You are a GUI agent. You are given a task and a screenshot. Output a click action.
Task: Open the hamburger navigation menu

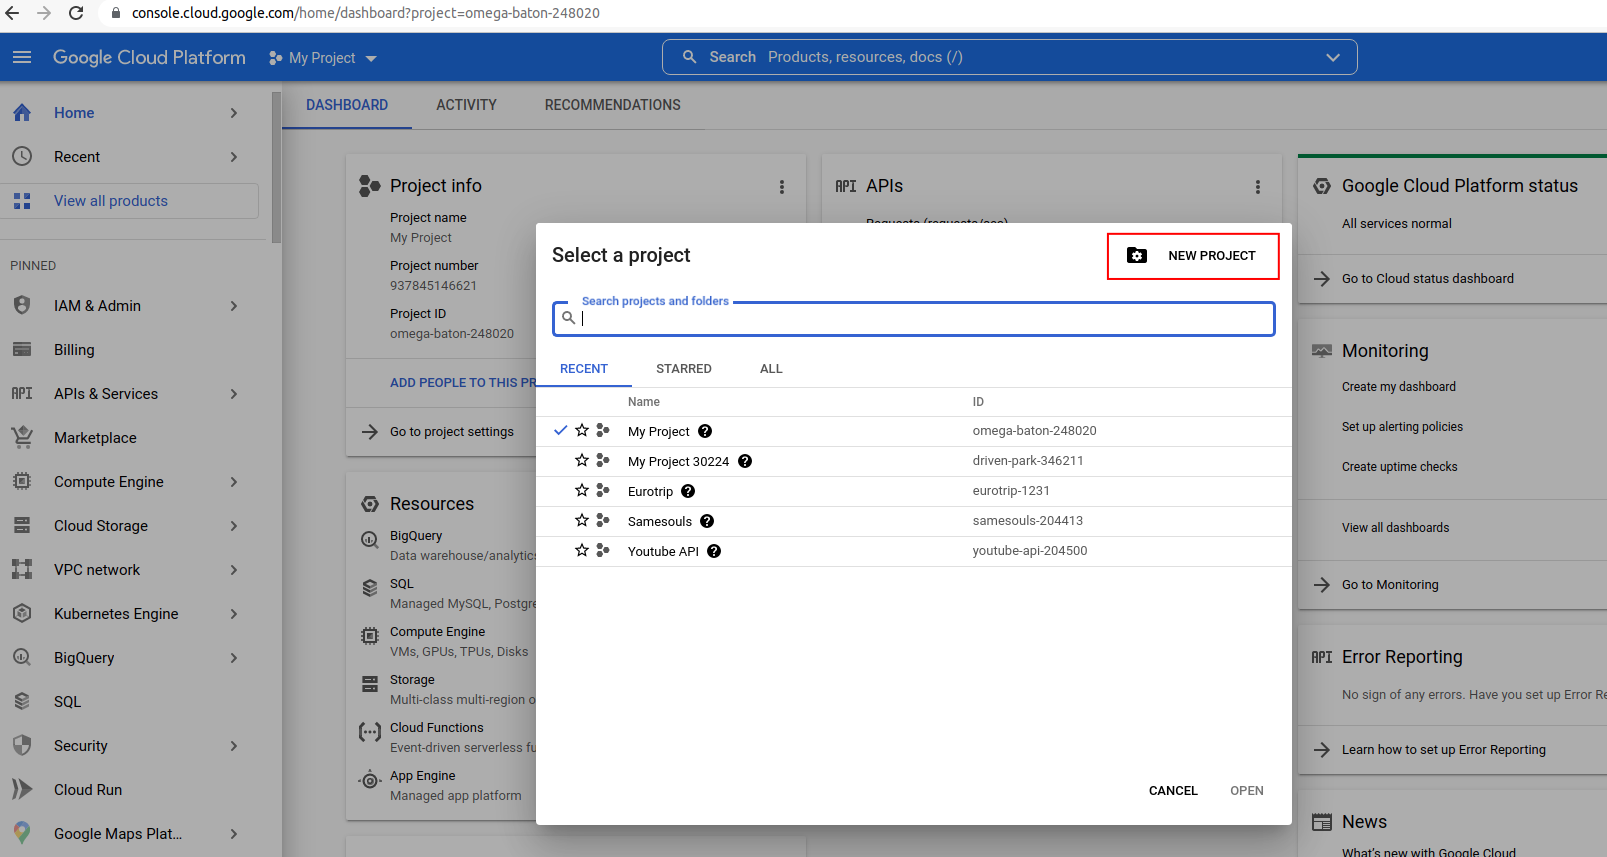click(22, 57)
